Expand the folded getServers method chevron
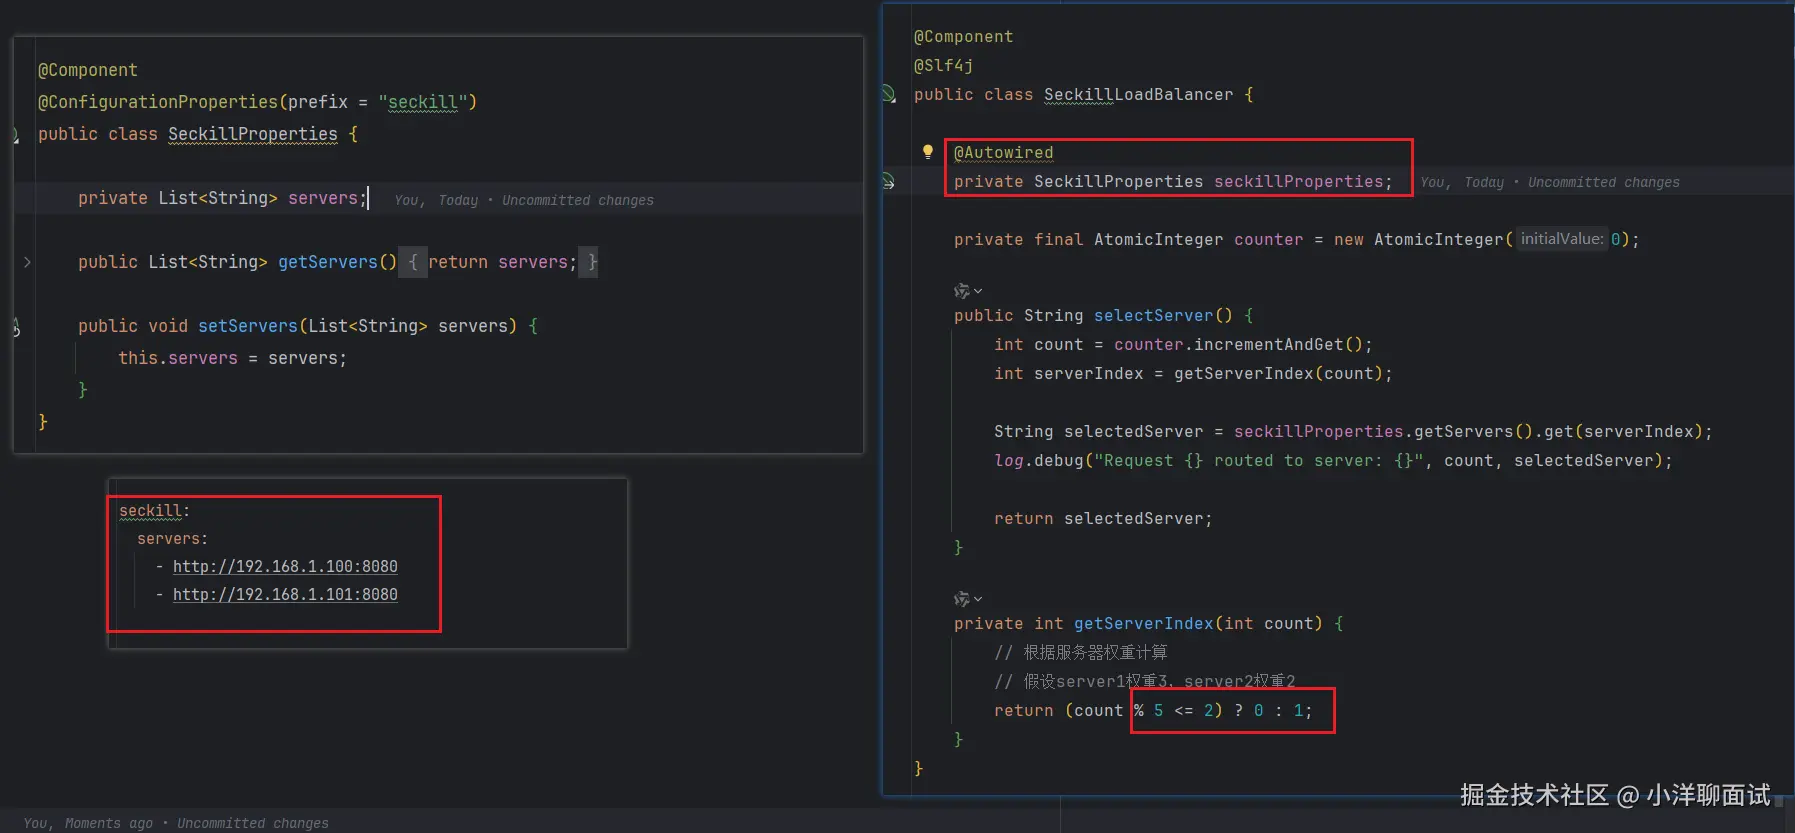 [x=27, y=262]
